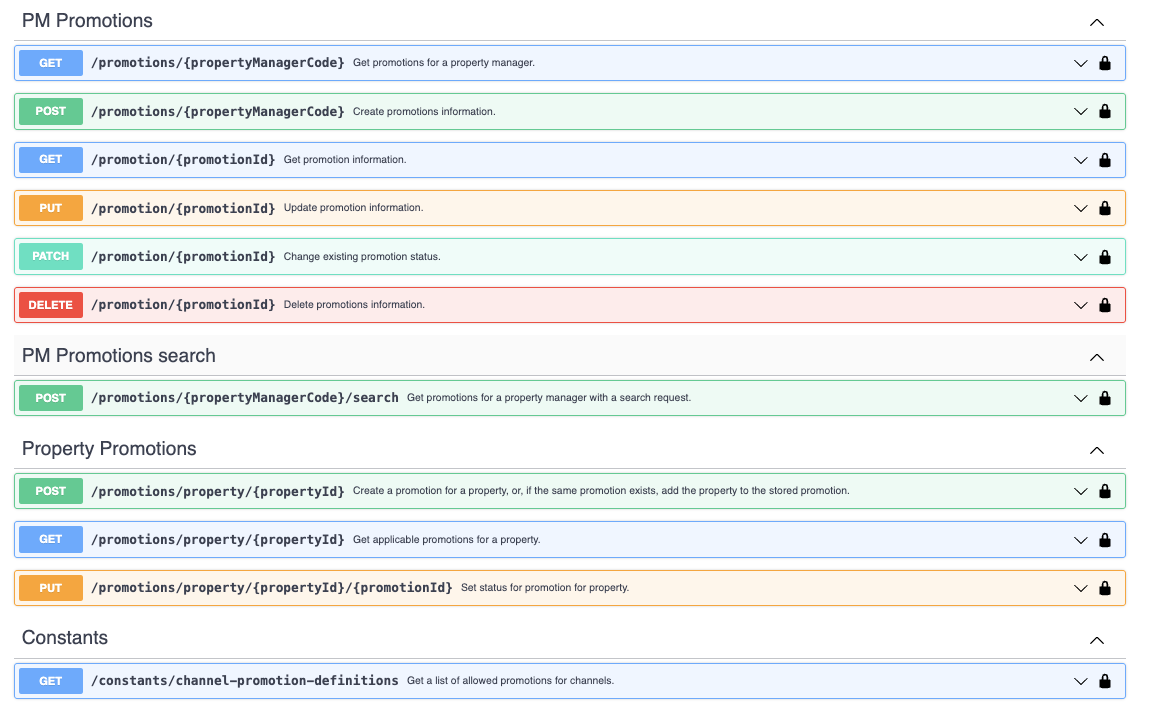Click the PUT button for /promotion/{promotionId}
The width and height of the screenshot is (1152, 705).
51,208
